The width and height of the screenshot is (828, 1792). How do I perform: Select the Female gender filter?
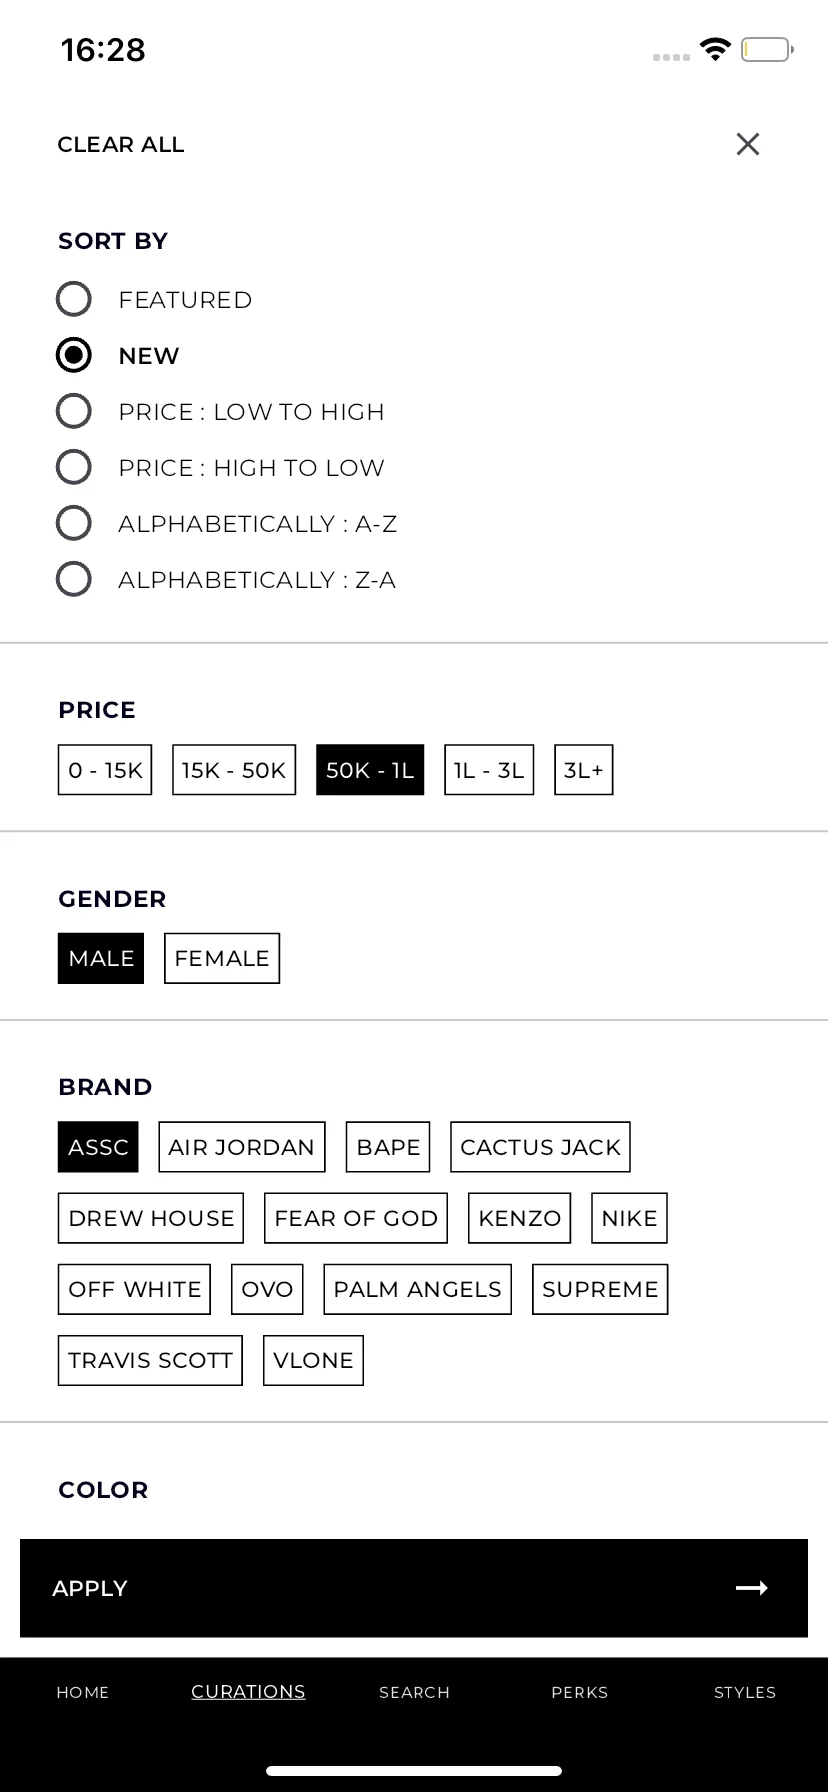coord(222,958)
